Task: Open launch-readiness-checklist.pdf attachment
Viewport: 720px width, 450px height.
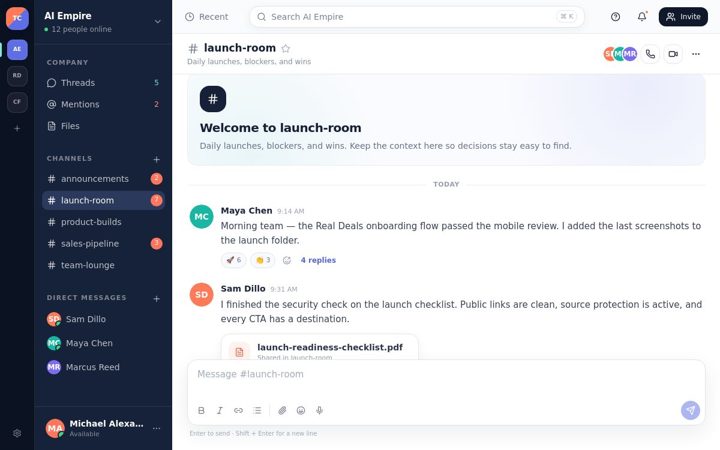Action: point(320,348)
